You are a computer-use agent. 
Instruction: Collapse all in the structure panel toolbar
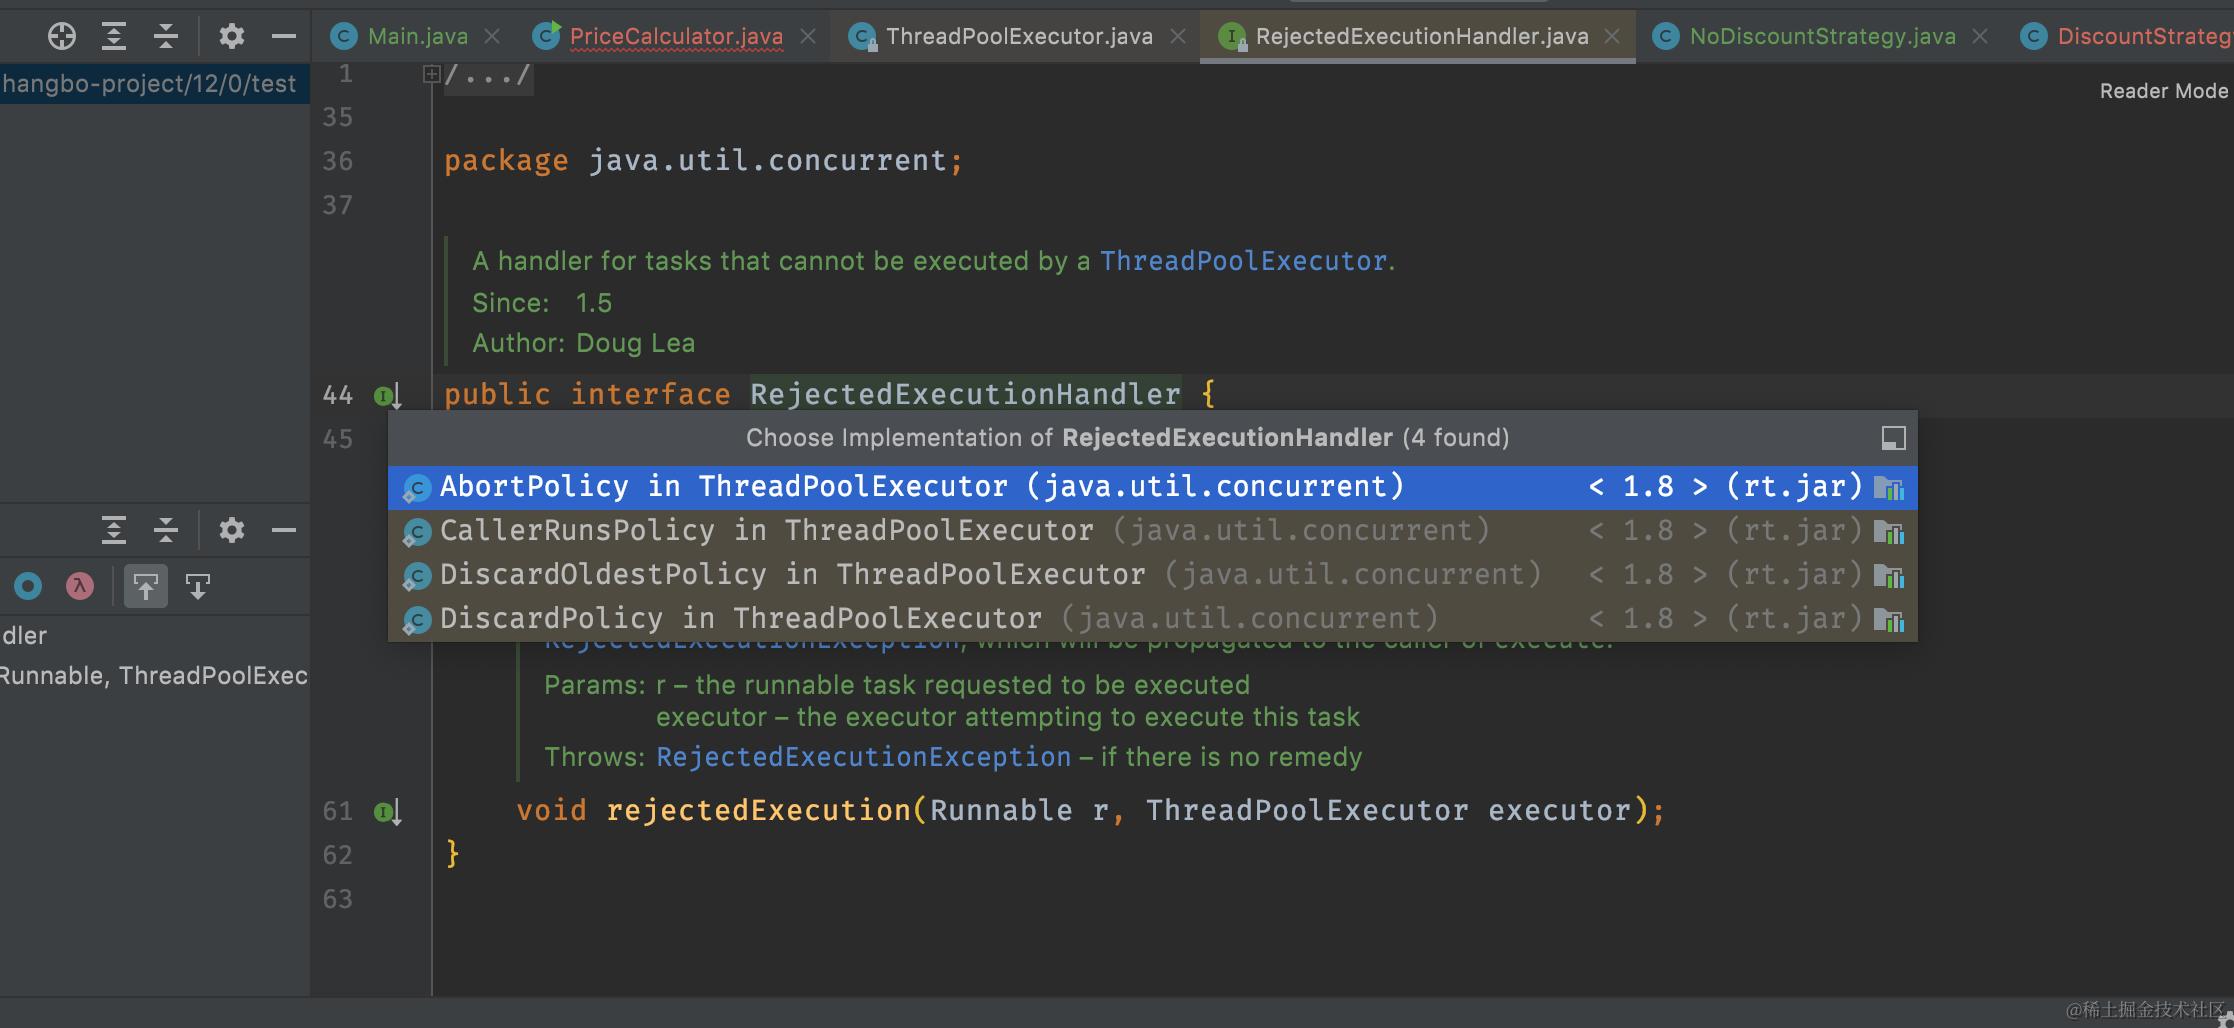166,530
